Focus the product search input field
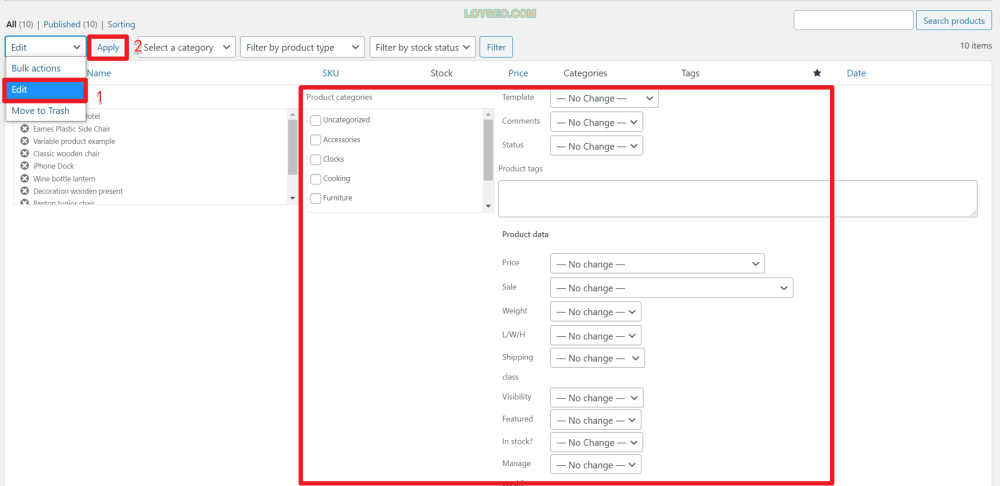 point(853,20)
